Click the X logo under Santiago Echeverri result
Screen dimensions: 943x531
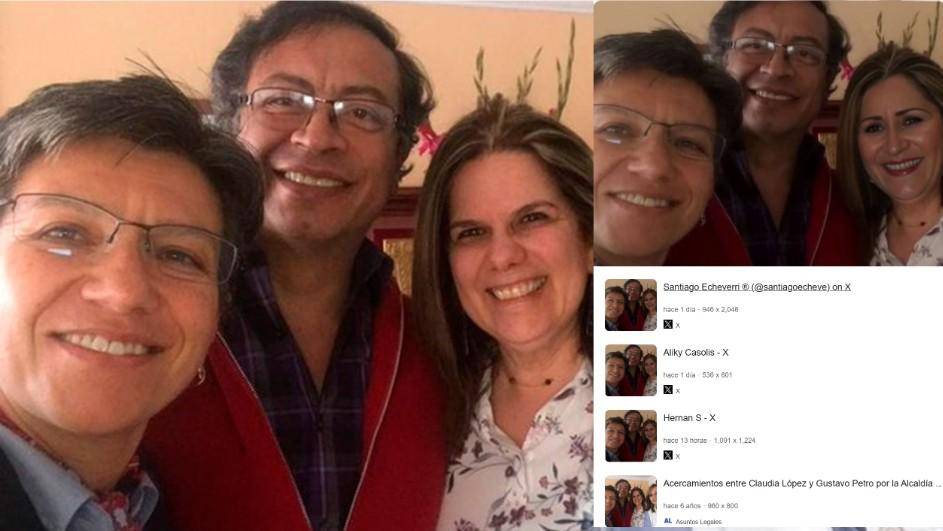pyautogui.click(x=668, y=325)
